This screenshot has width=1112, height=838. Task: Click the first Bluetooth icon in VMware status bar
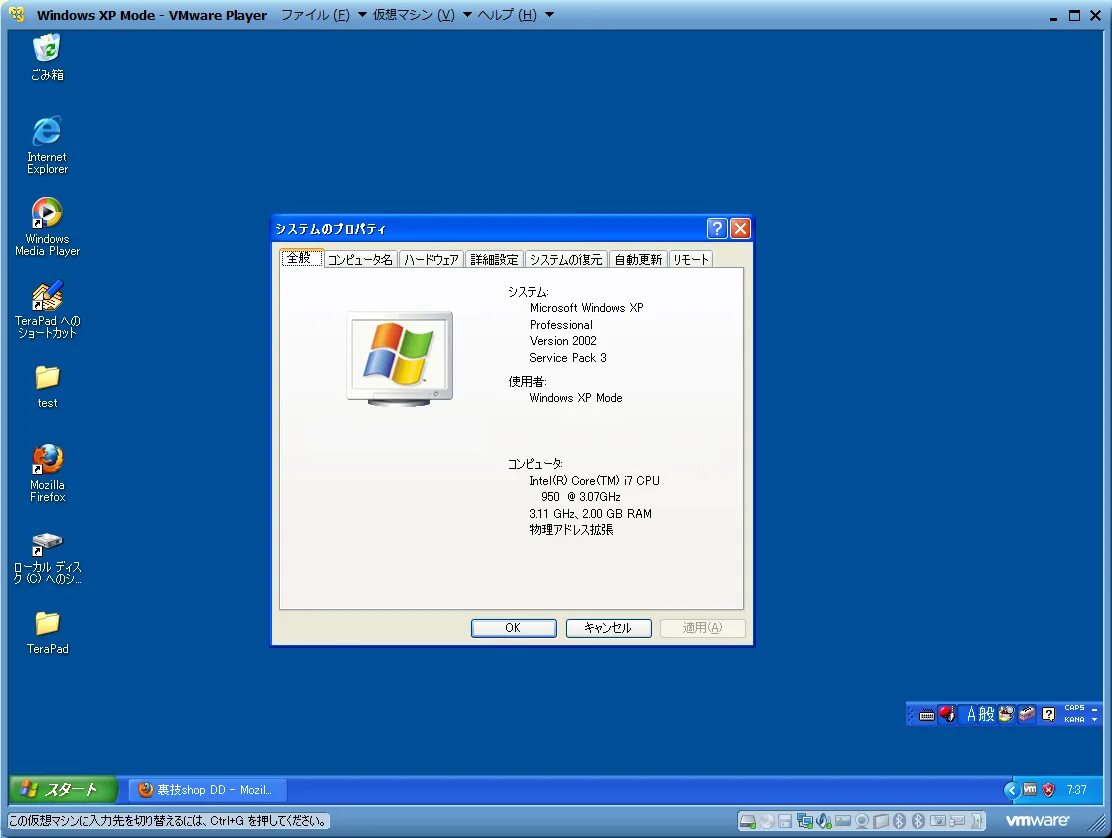coord(899,821)
